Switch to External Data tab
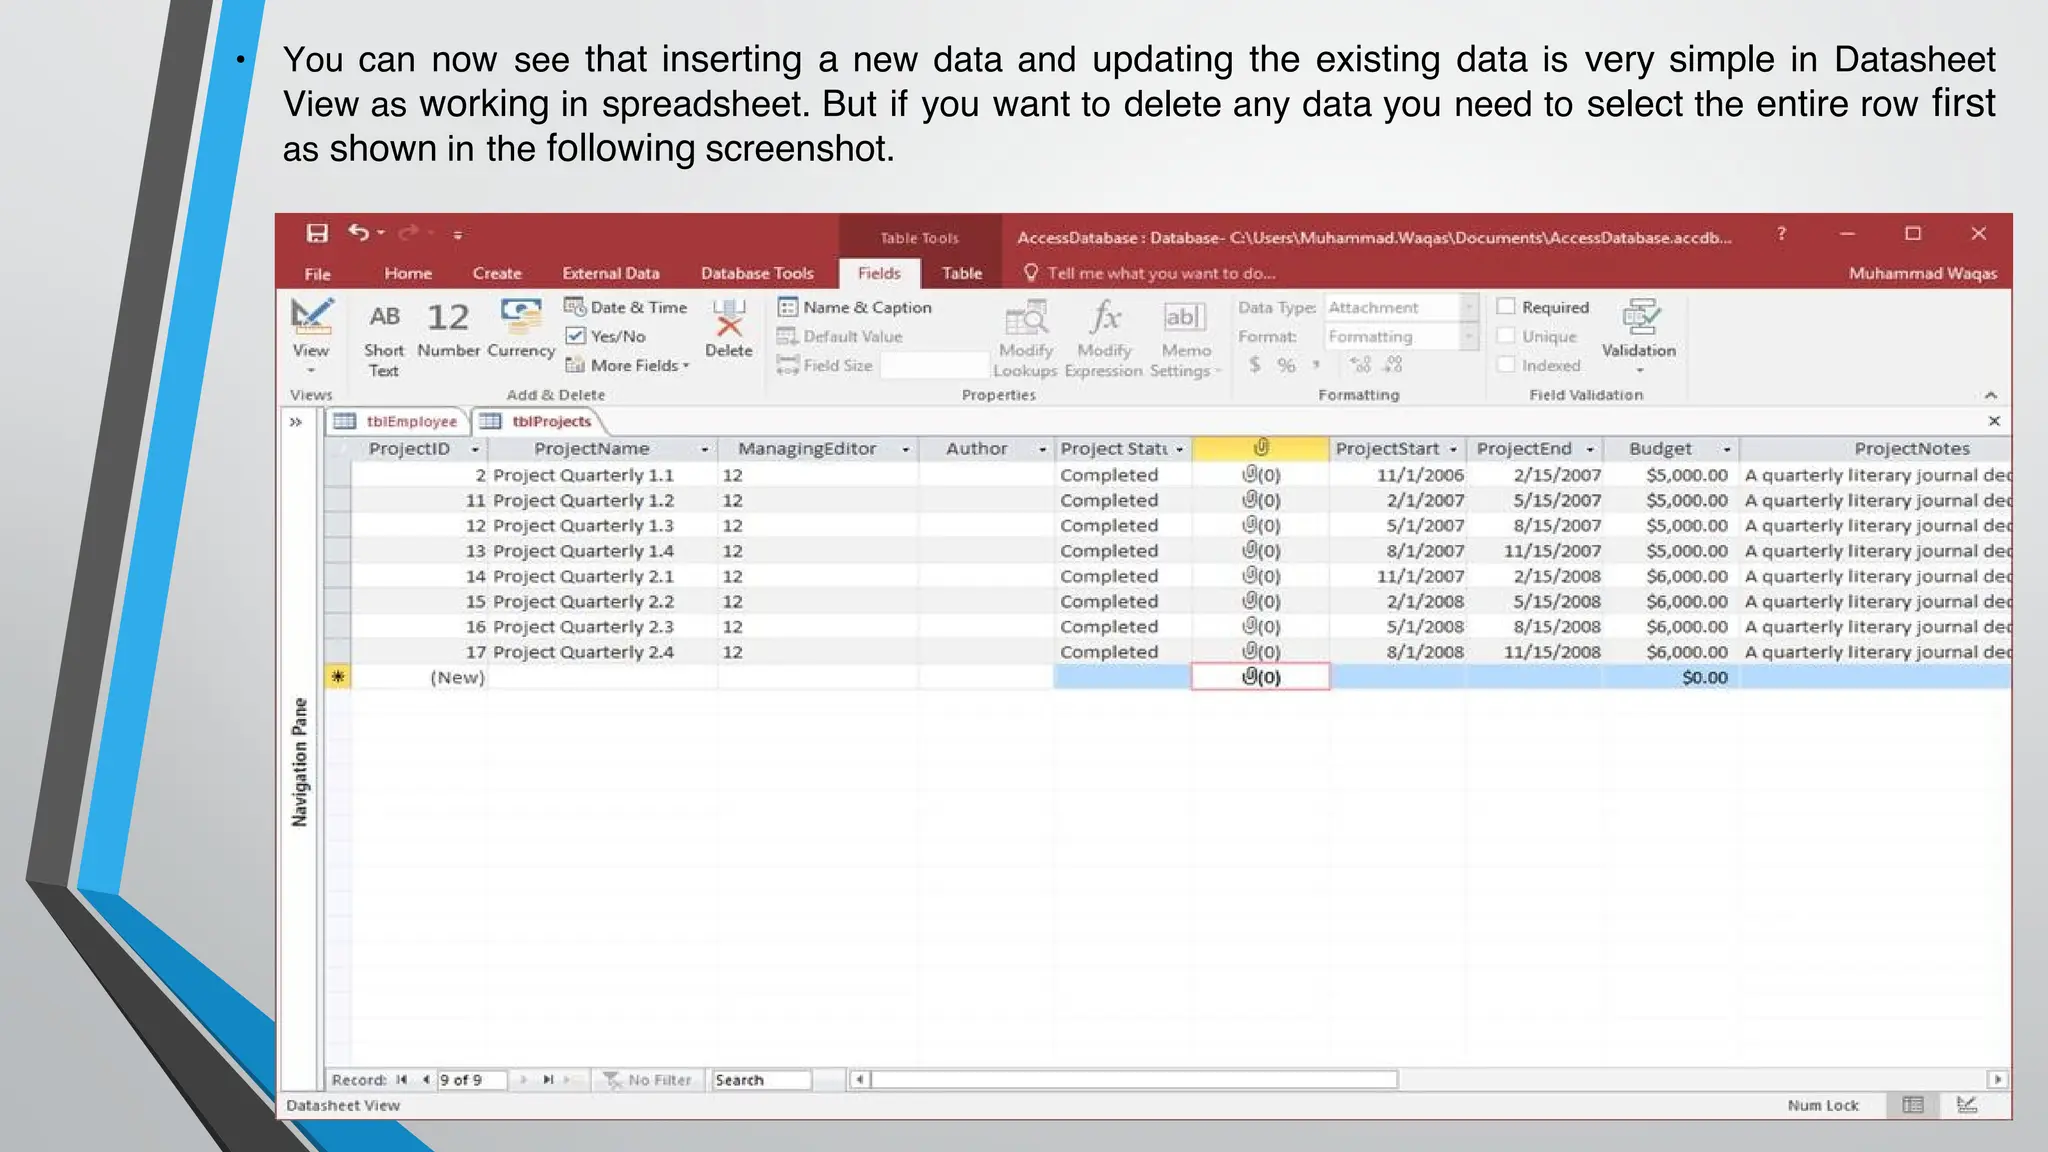Viewport: 2048px width, 1152px height. tap(611, 273)
